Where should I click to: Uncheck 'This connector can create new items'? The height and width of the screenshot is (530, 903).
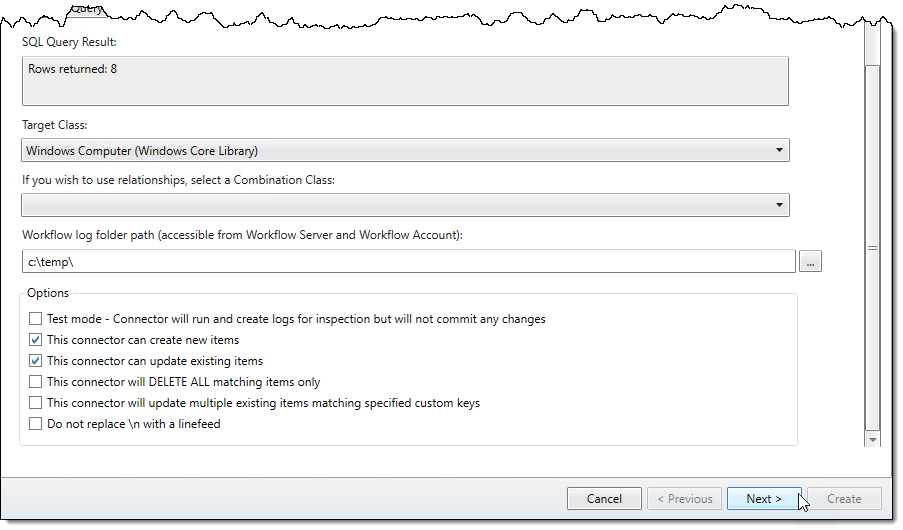pos(36,340)
